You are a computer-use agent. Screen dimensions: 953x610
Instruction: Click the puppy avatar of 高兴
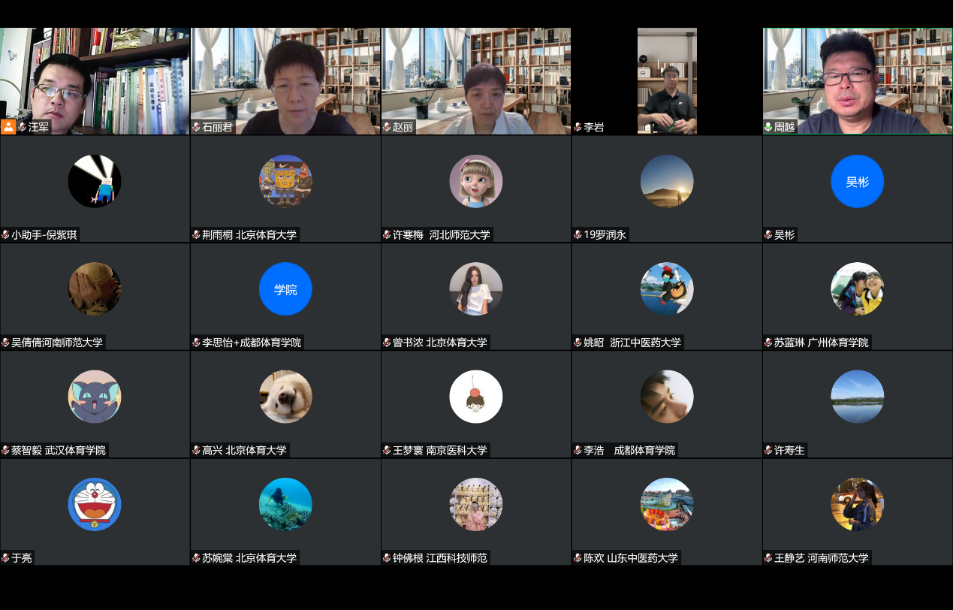(285, 396)
